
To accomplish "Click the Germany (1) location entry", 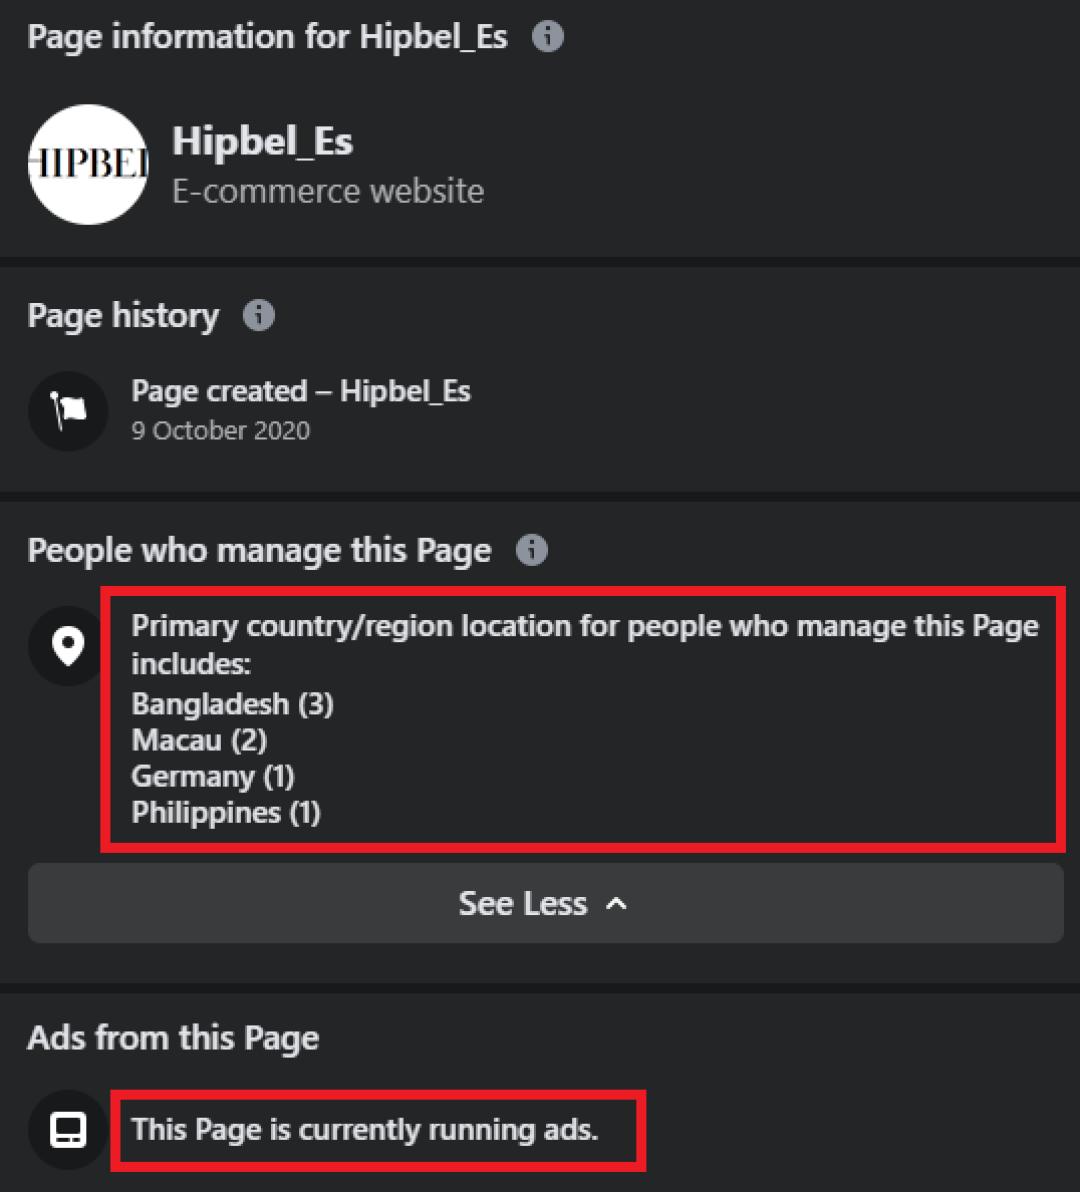I will pyautogui.click(x=212, y=776).
